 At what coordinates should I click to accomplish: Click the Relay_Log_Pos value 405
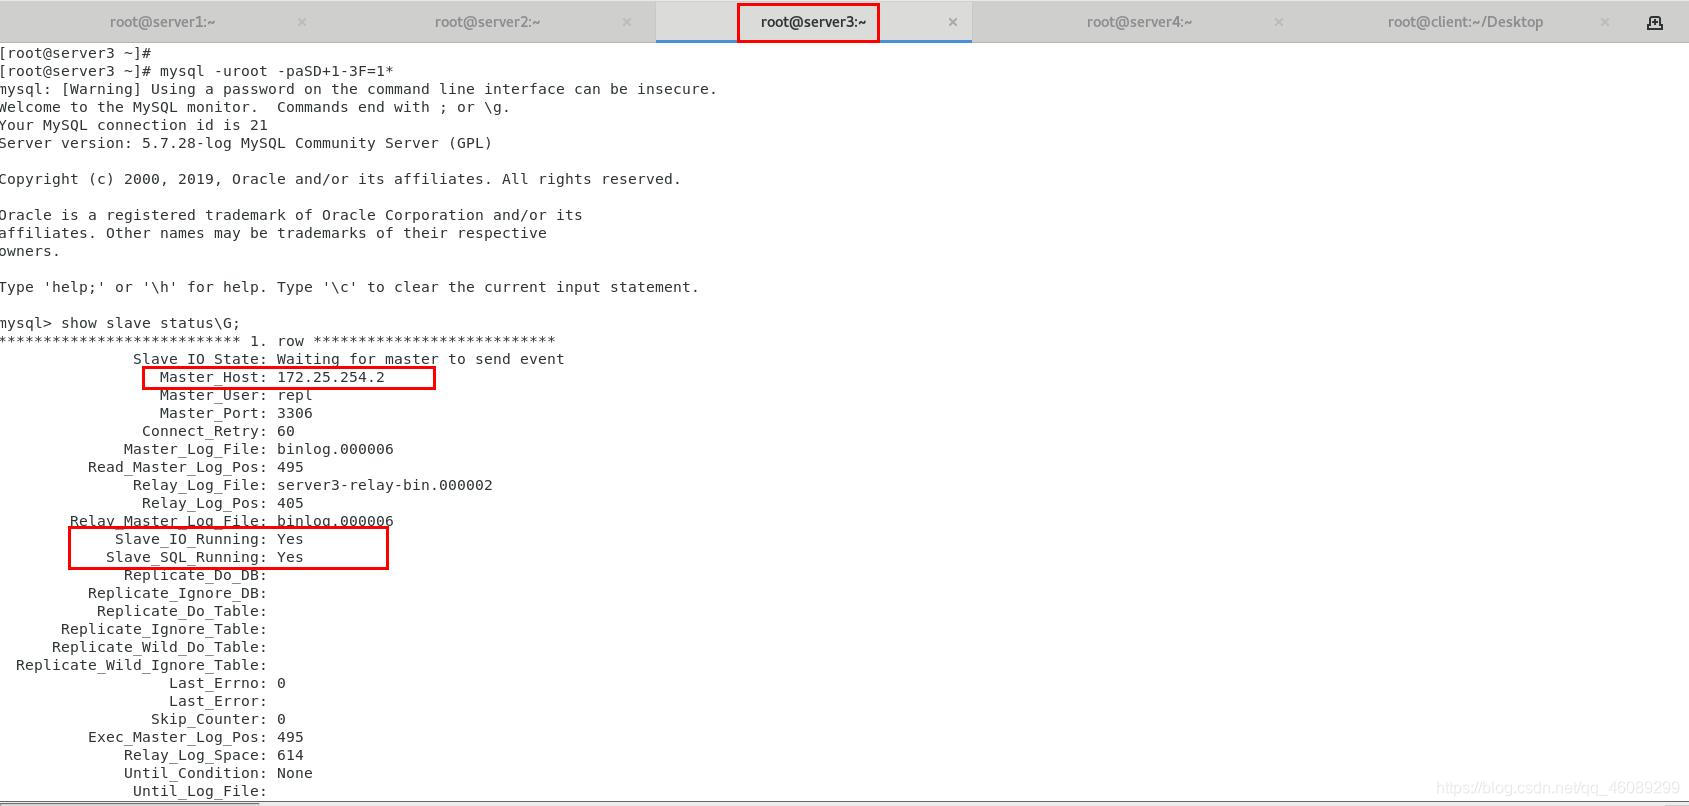click(x=290, y=503)
